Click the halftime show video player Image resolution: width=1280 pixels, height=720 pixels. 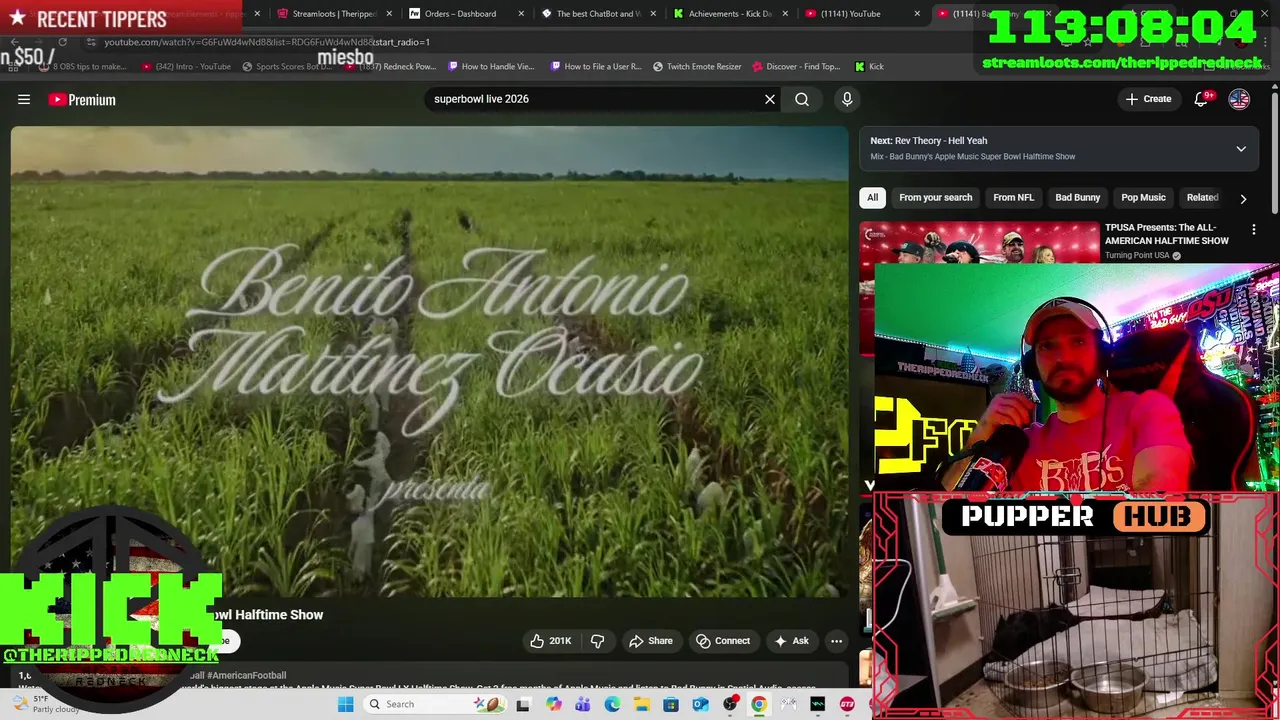point(429,362)
